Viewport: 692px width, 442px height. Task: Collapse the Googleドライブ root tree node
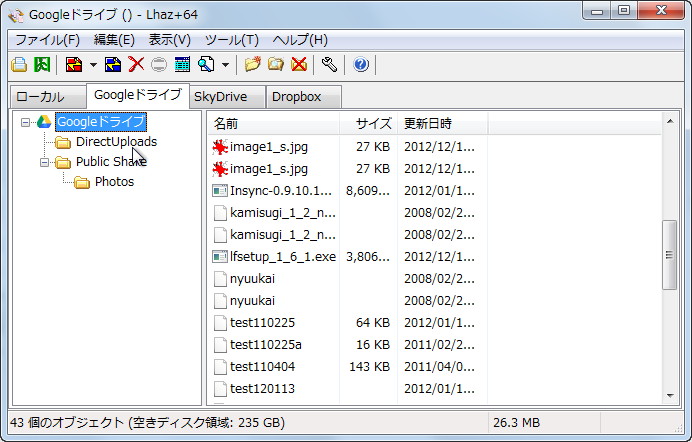click(26, 122)
